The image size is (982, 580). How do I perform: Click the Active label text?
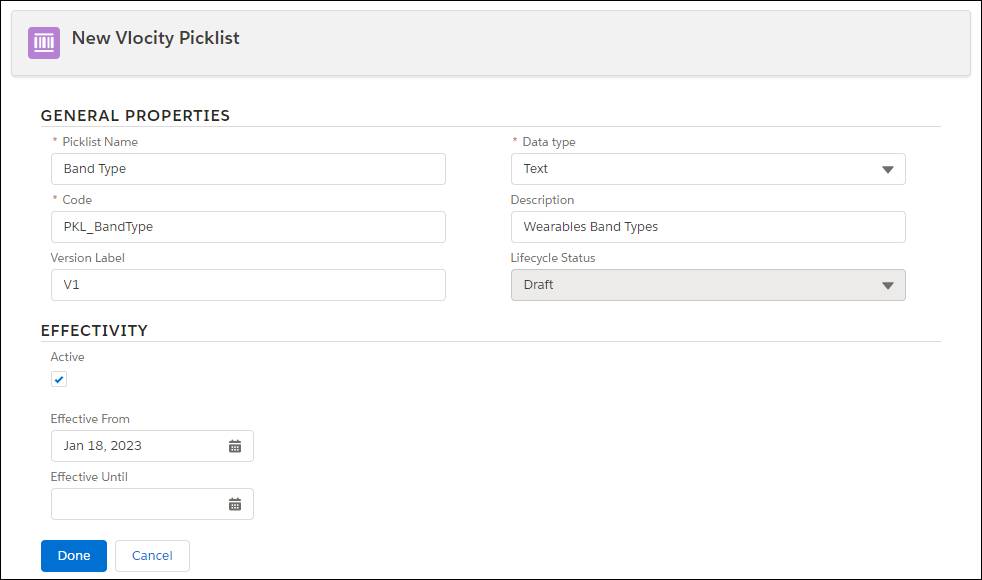tap(68, 357)
